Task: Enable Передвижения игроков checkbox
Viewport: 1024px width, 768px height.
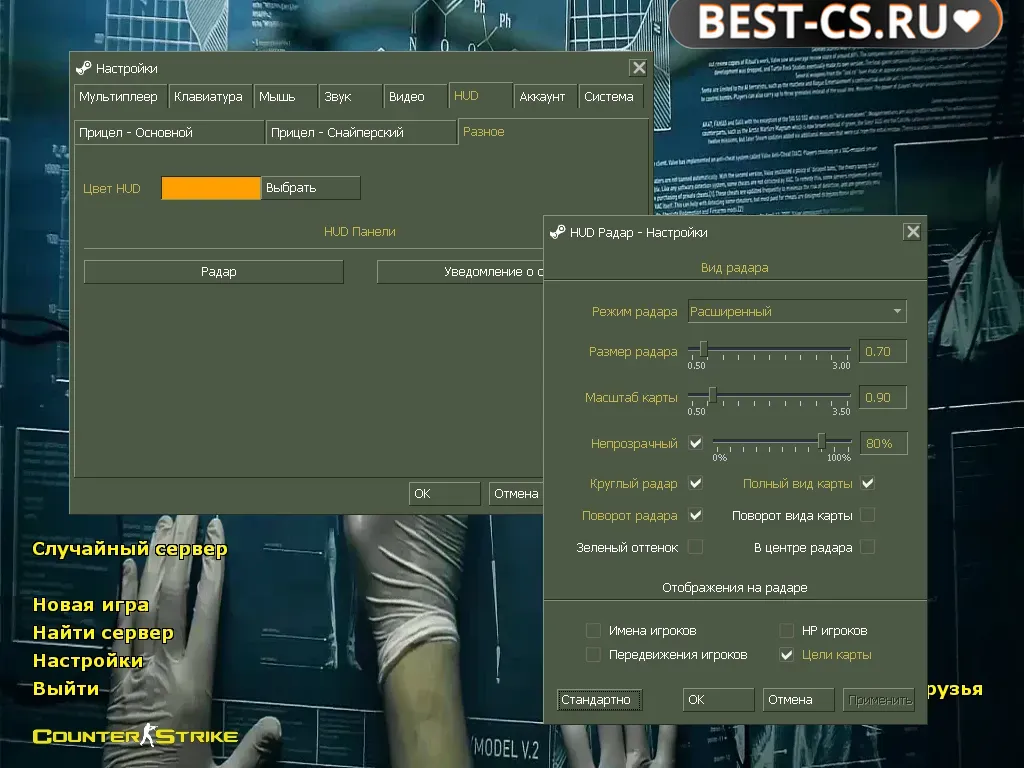Action: [593, 654]
